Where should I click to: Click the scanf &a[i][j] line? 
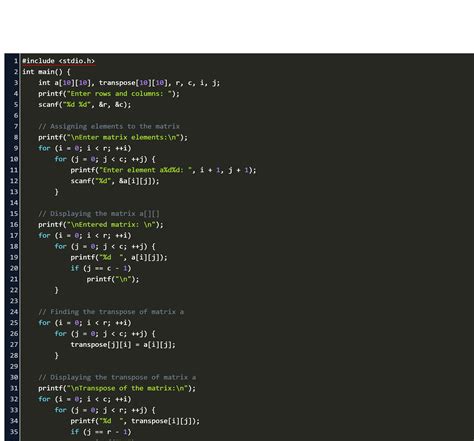coord(115,181)
